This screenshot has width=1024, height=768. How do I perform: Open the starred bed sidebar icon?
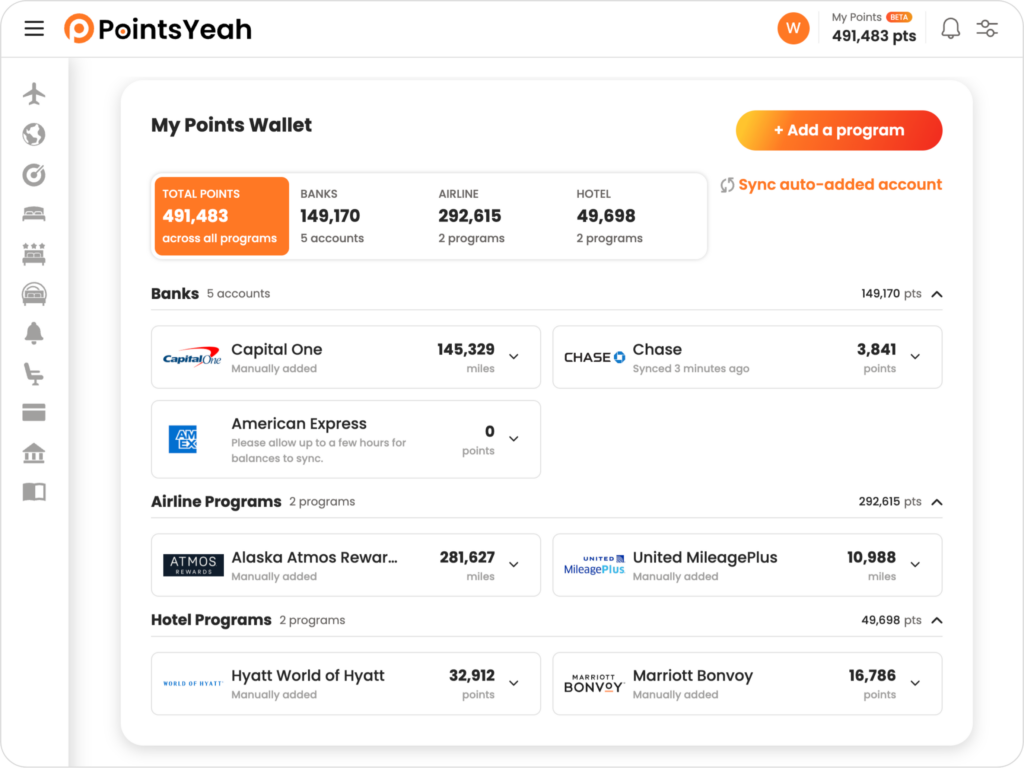[x=34, y=254]
